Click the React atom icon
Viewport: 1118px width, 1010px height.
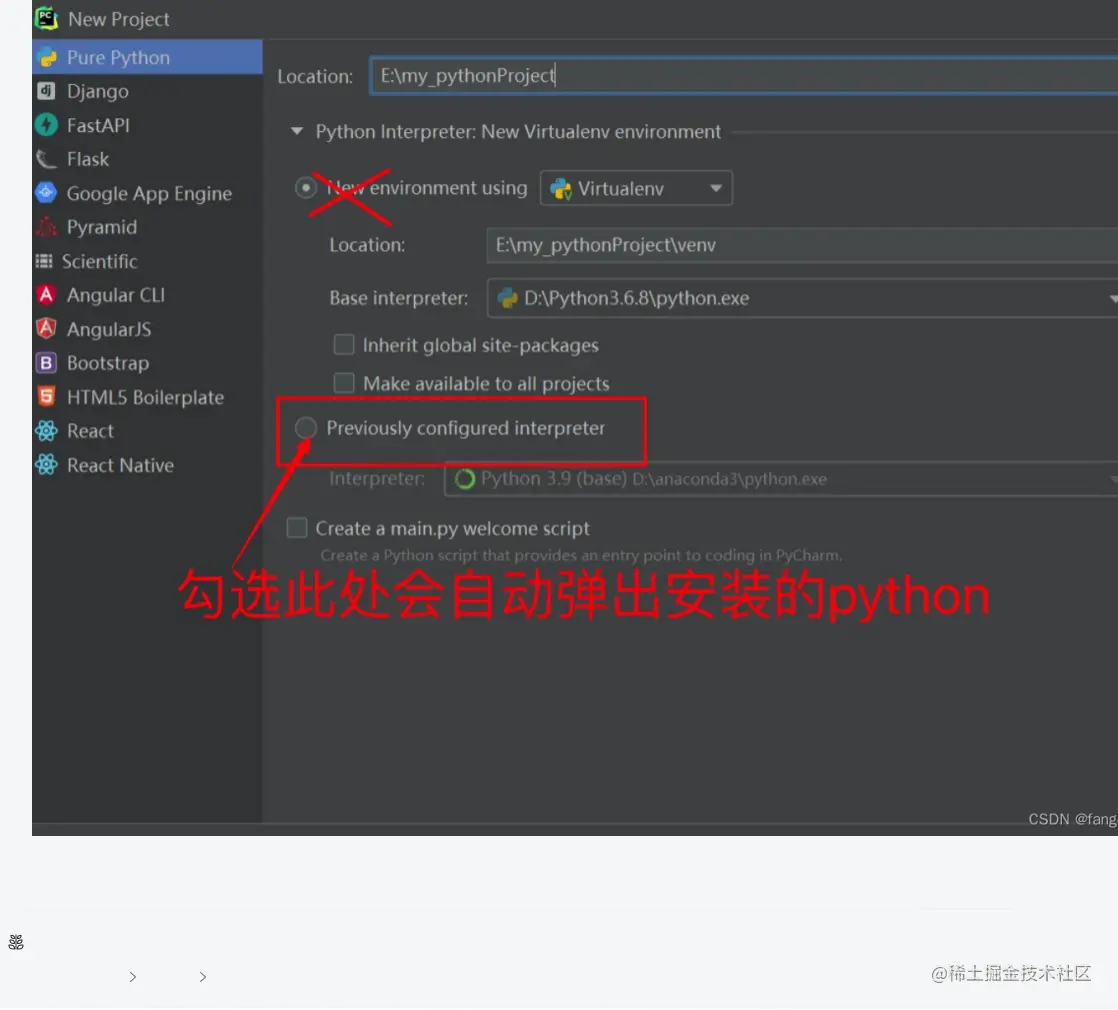[46, 431]
